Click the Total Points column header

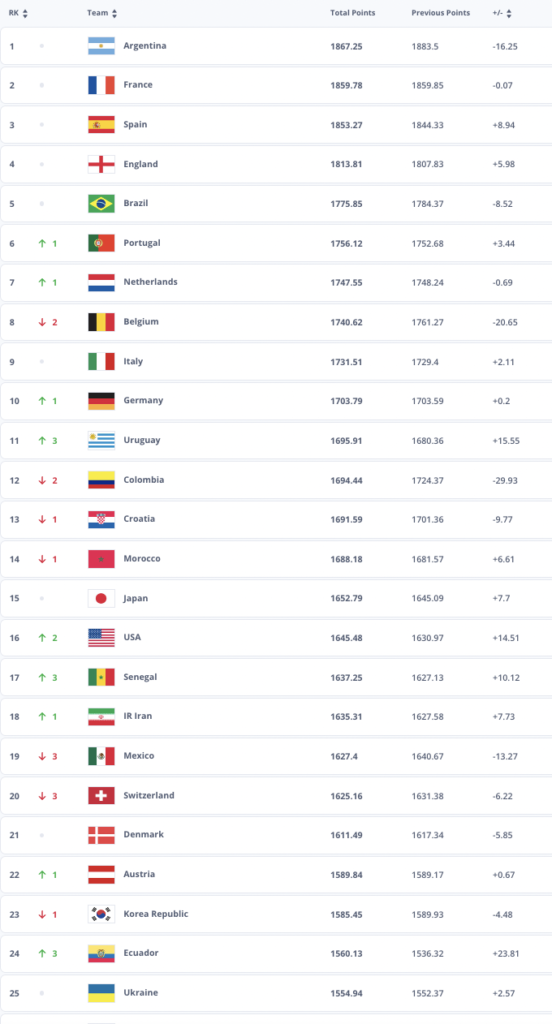[x=353, y=13]
